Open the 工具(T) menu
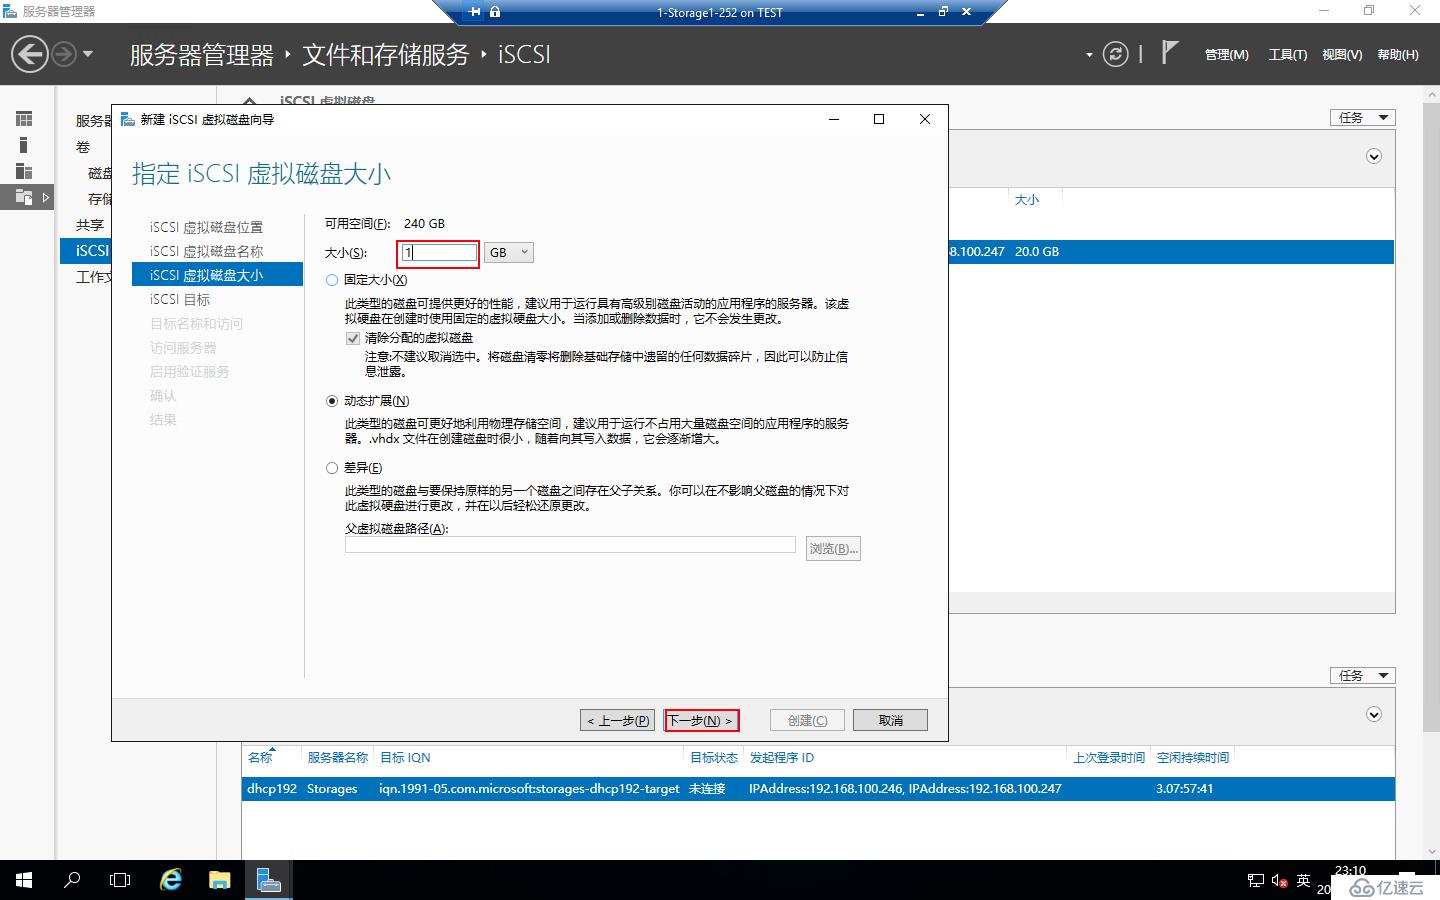The image size is (1440, 900). [x=1287, y=55]
